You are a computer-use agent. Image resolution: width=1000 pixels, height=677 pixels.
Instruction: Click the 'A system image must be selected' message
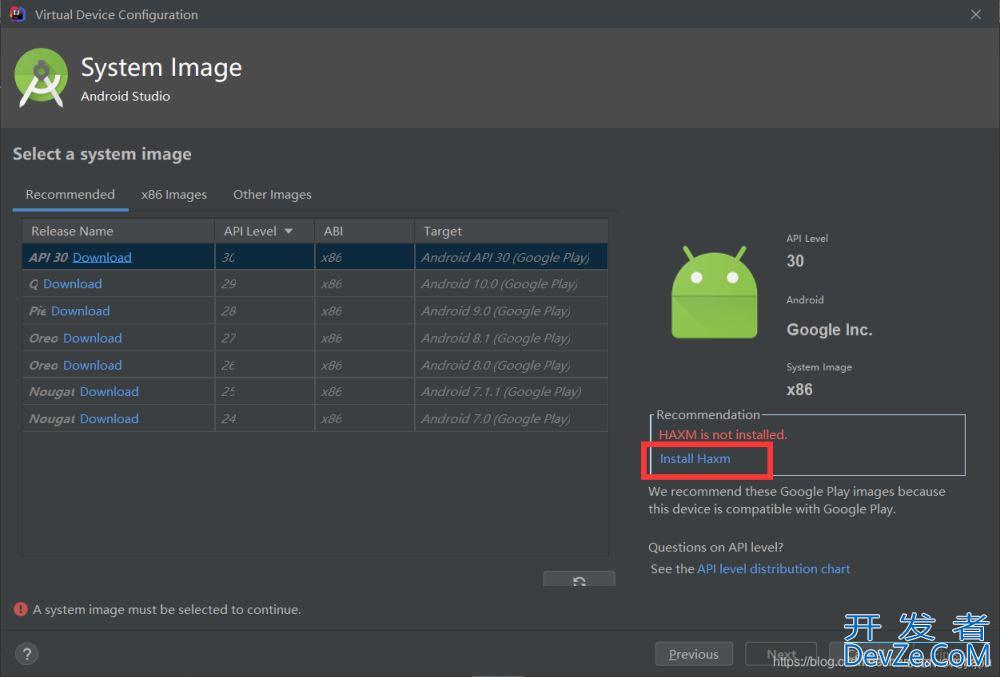pyautogui.click(x=166, y=609)
